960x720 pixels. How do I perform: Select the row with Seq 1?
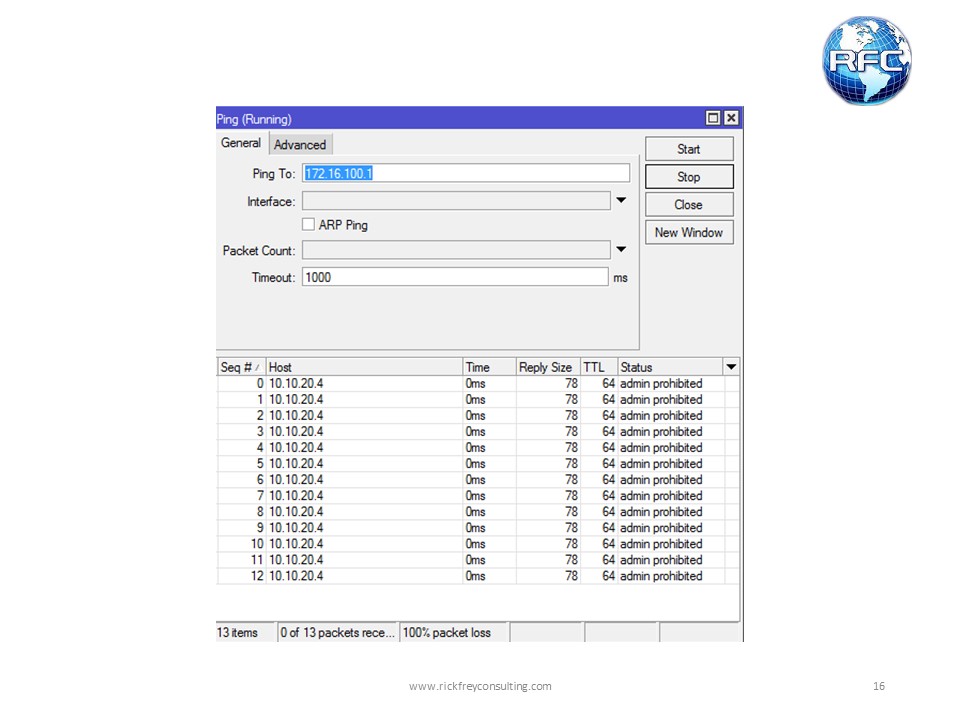478,399
